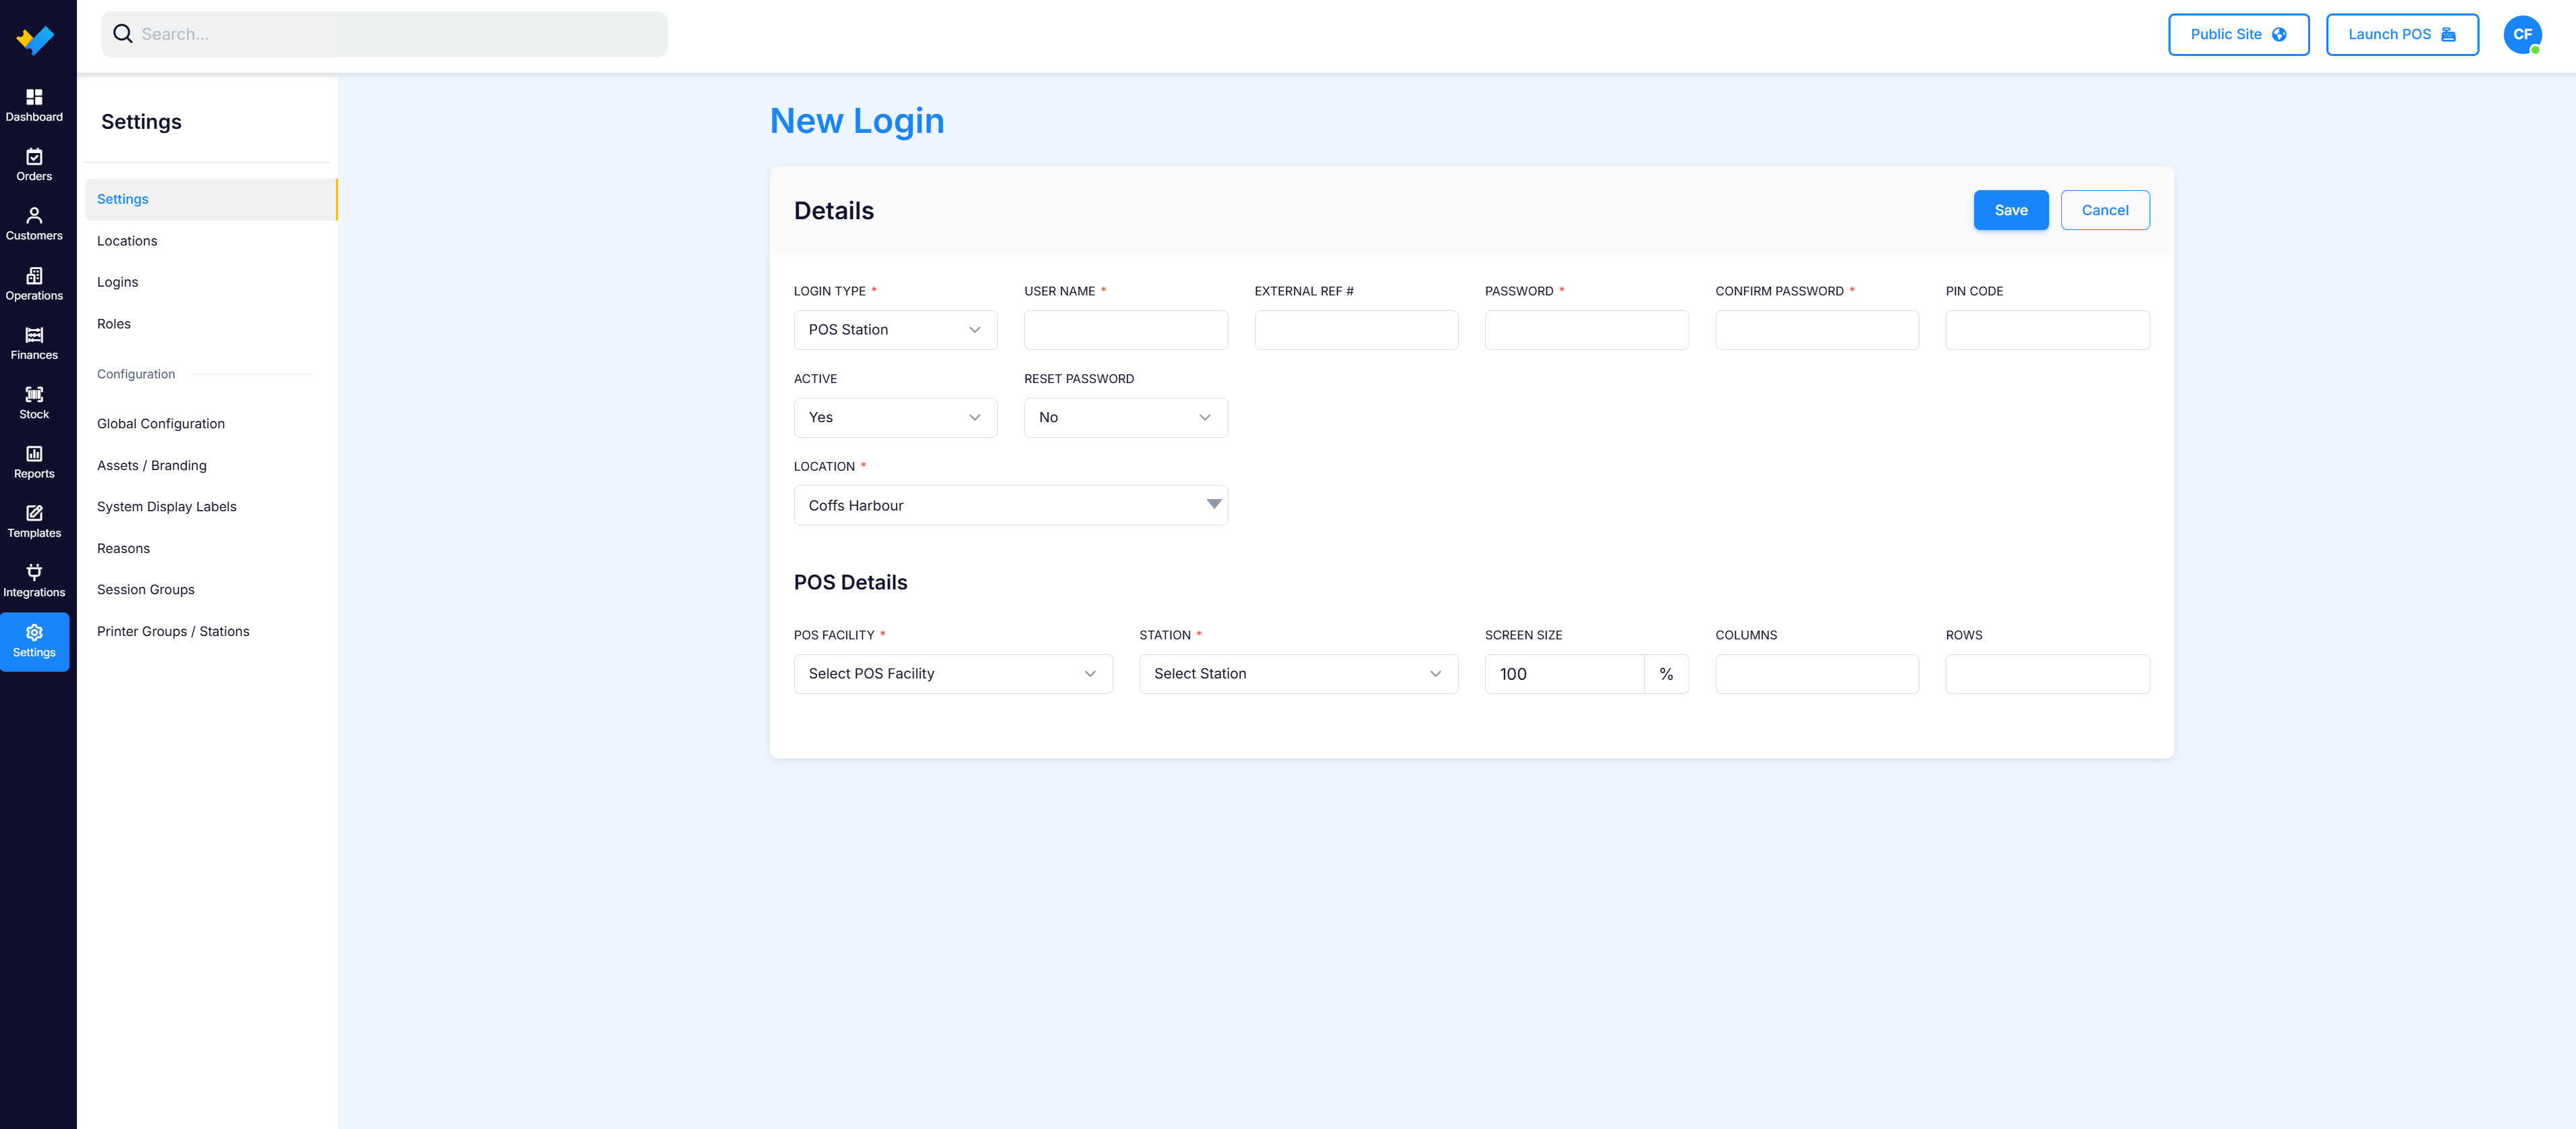Expand the Reset Password dropdown

1126,418
